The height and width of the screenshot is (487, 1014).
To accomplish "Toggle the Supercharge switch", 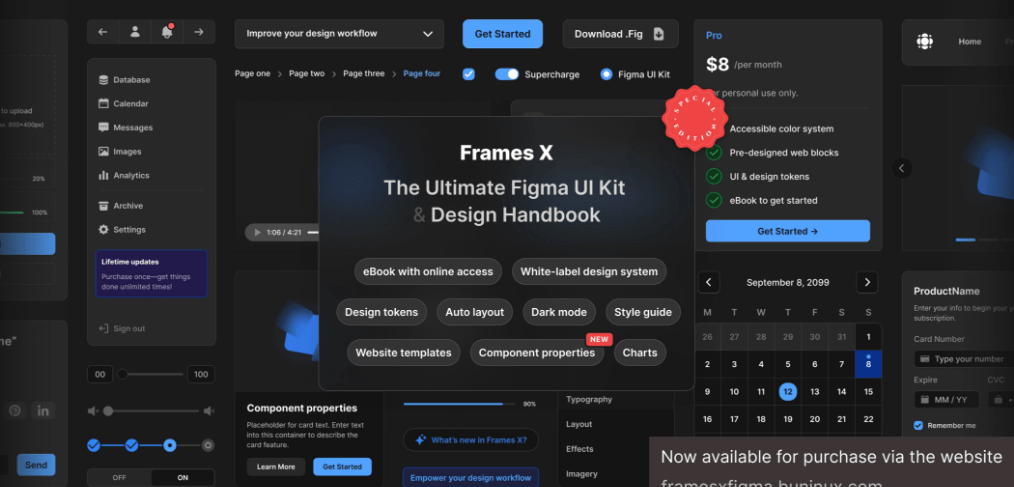I will click(507, 74).
